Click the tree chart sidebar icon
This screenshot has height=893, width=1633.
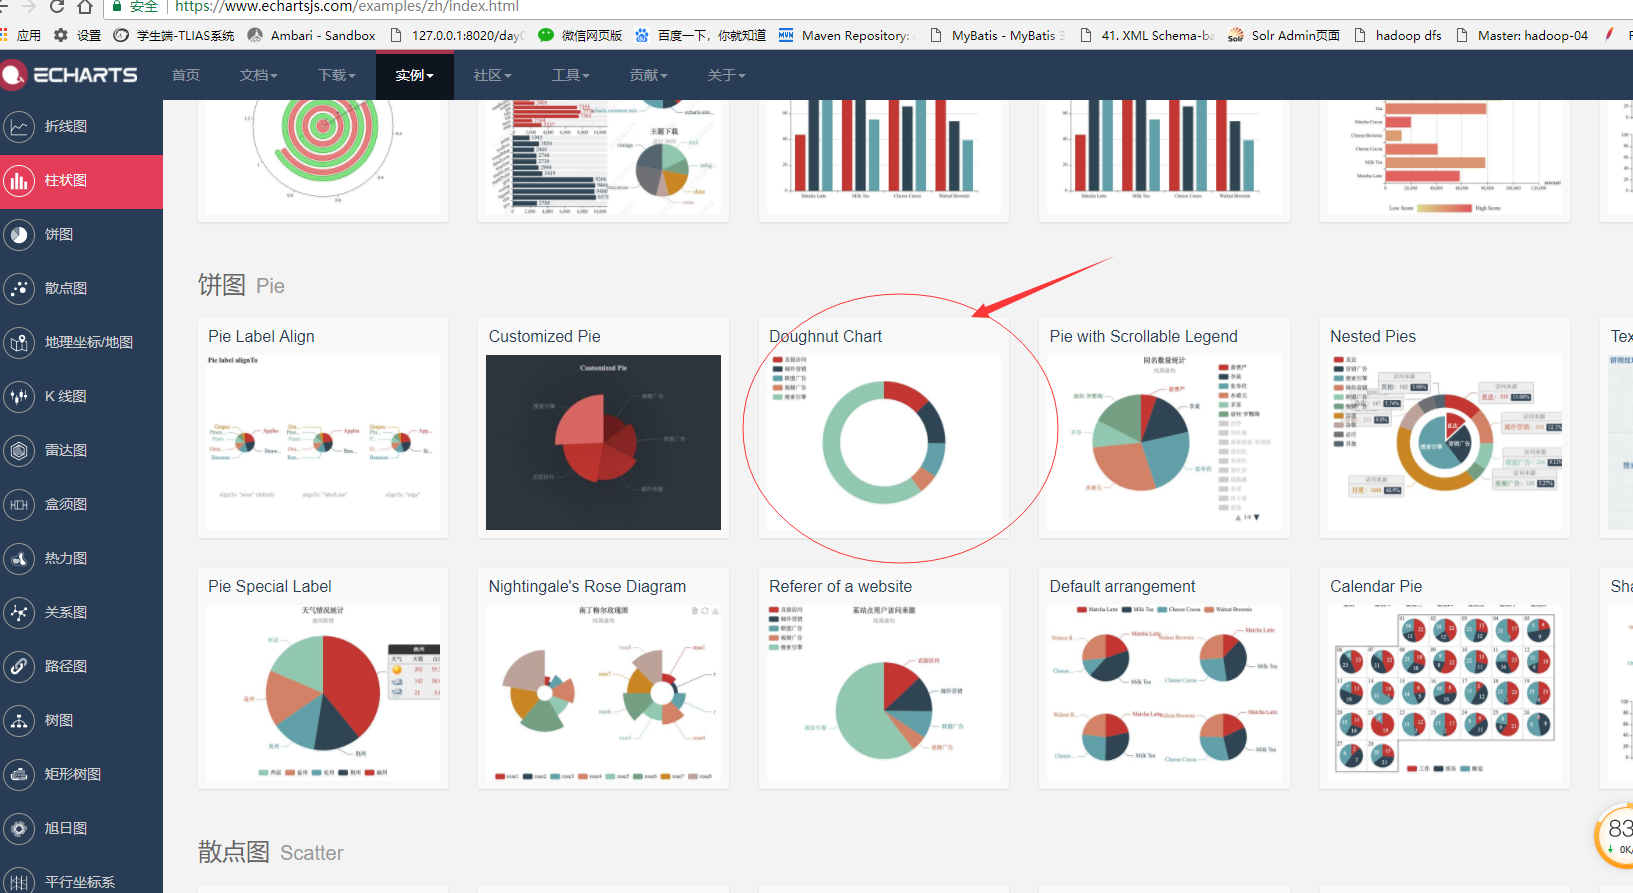point(19,721)
